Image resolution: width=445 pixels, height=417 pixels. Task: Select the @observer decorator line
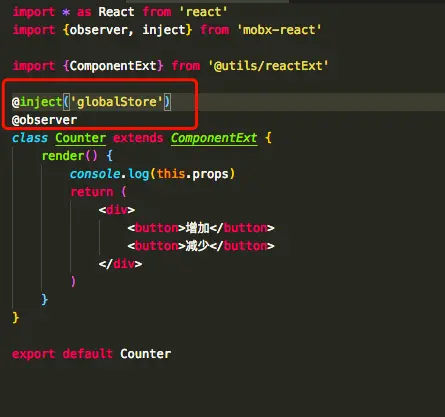point(44,120)
